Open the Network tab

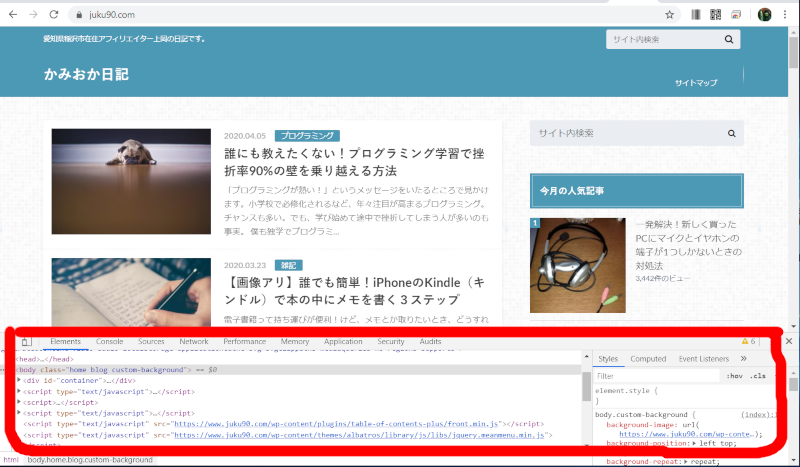coord(194,341)
